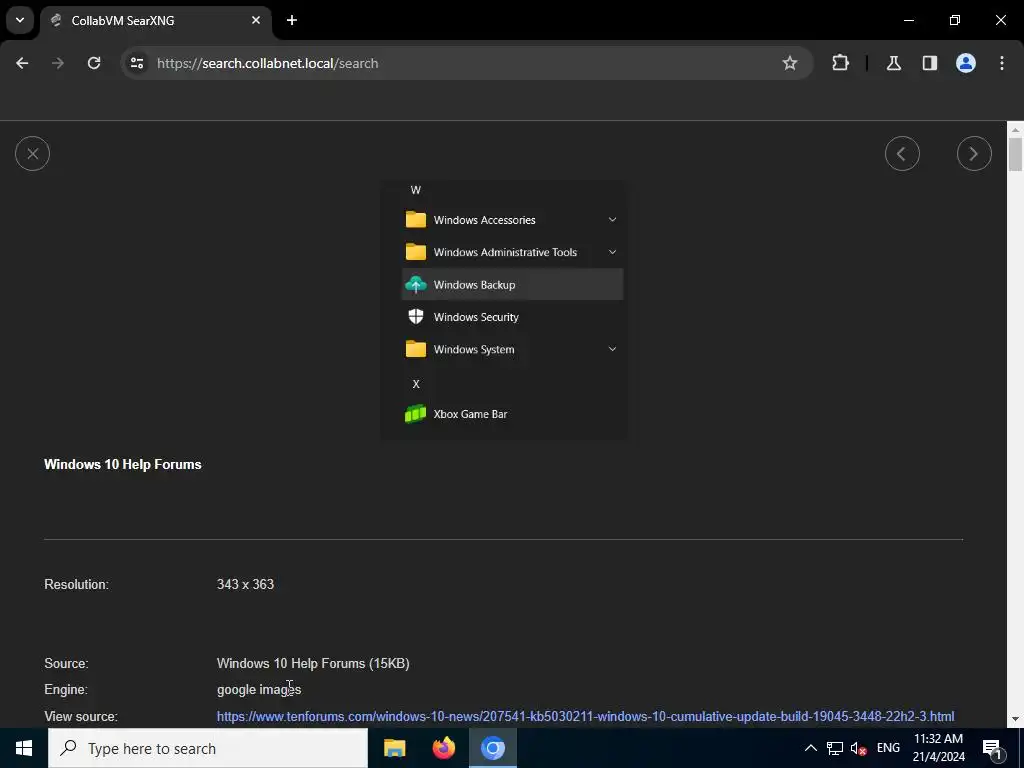The width and height of the screenshot is (1024, 768).
Task: Open Firefox from the taskbar
Action: point(443,748)
